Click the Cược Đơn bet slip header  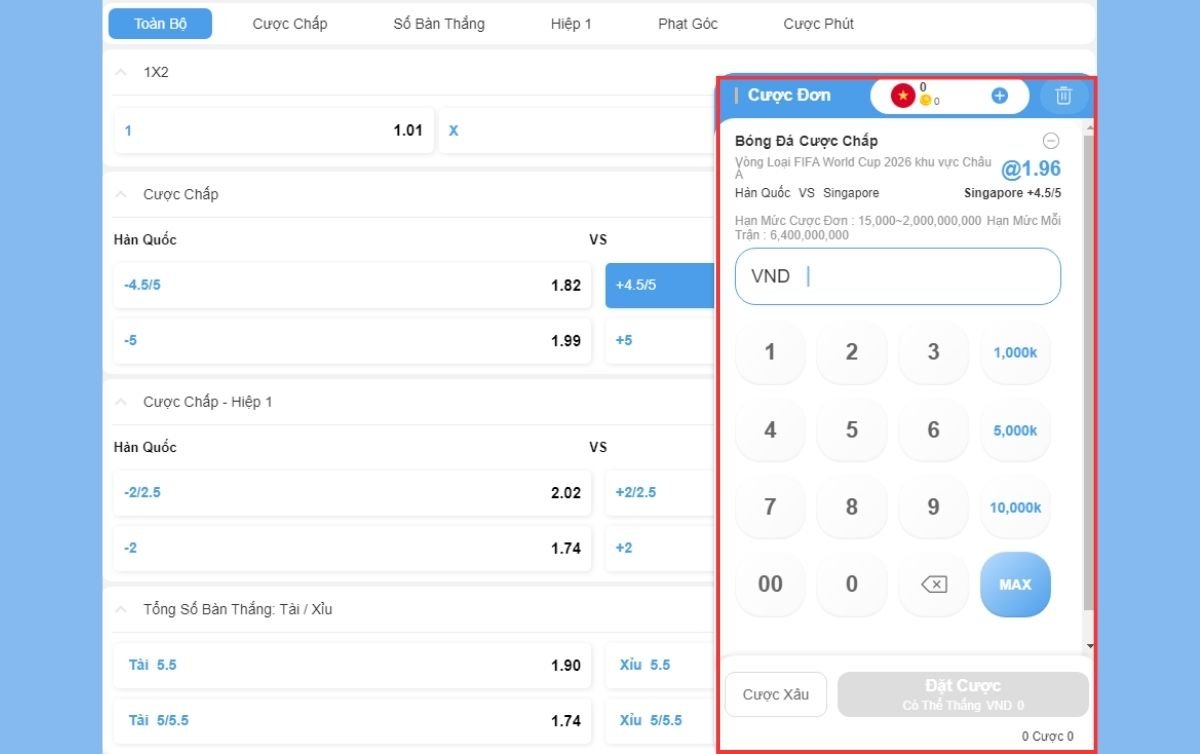click(789, 95)
